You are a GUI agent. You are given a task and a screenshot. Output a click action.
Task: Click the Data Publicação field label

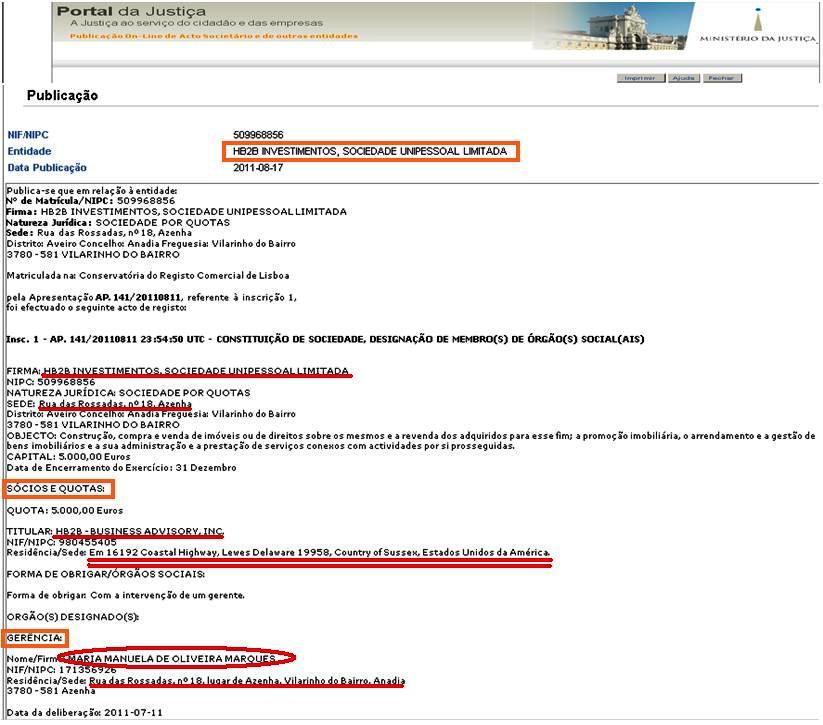[x=47, y=168]
